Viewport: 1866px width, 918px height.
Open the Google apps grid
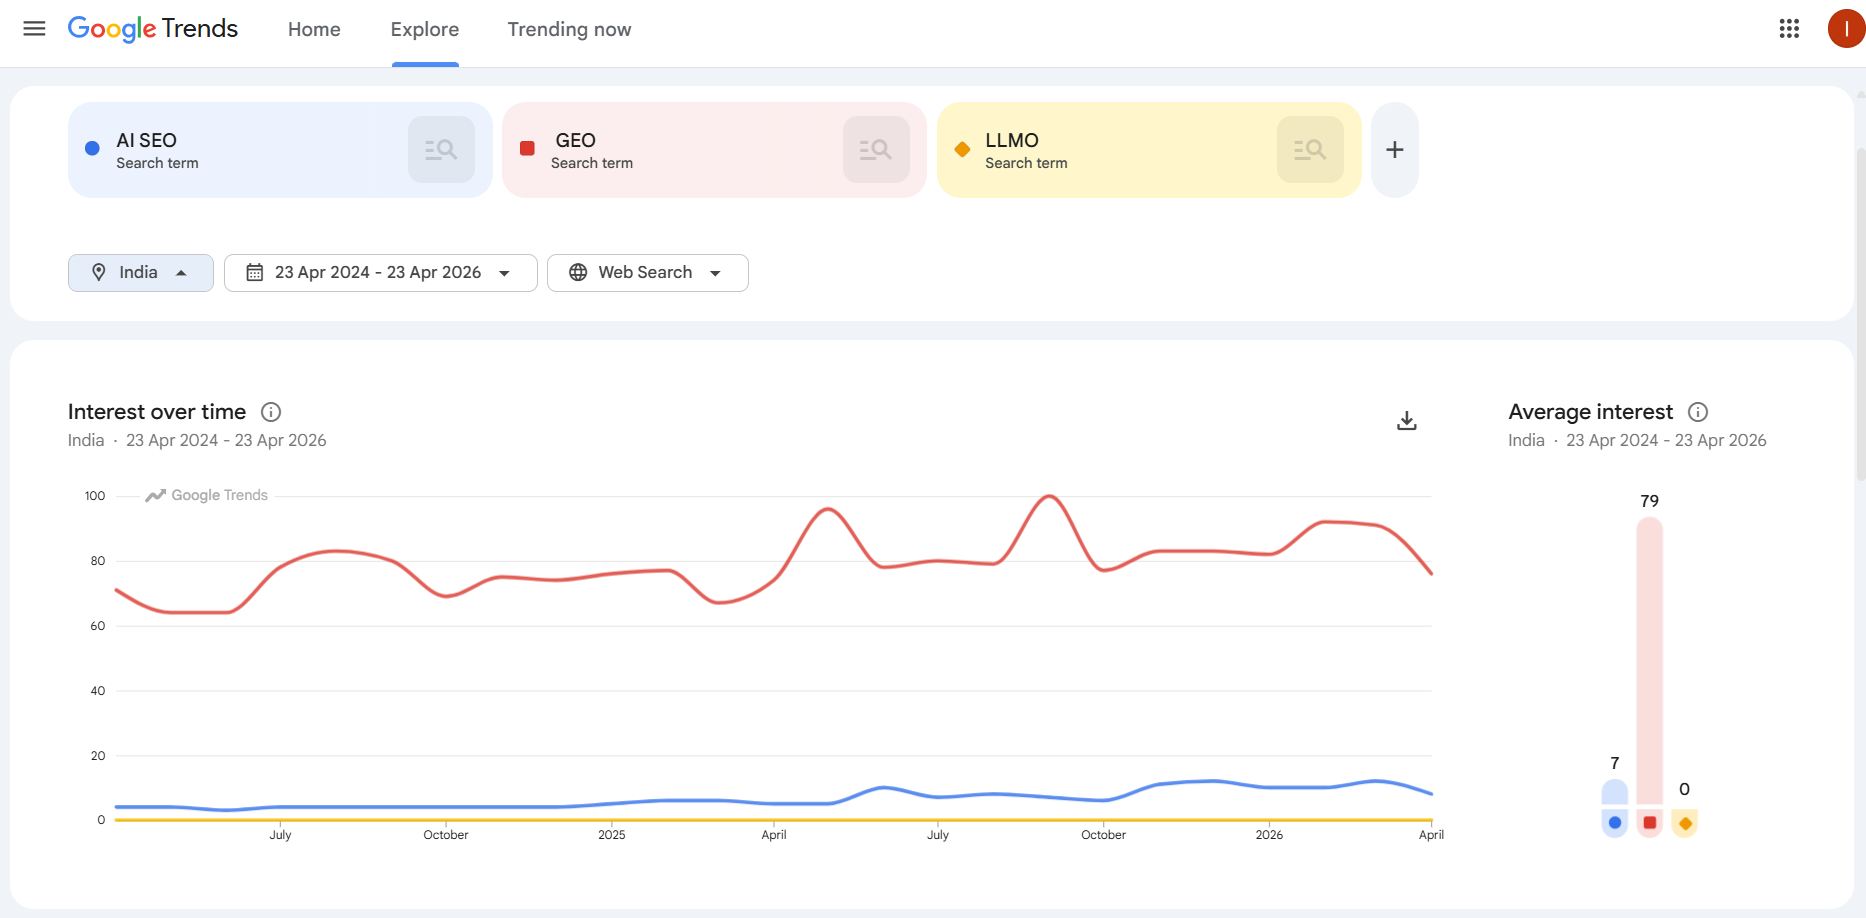[1789, 28]
